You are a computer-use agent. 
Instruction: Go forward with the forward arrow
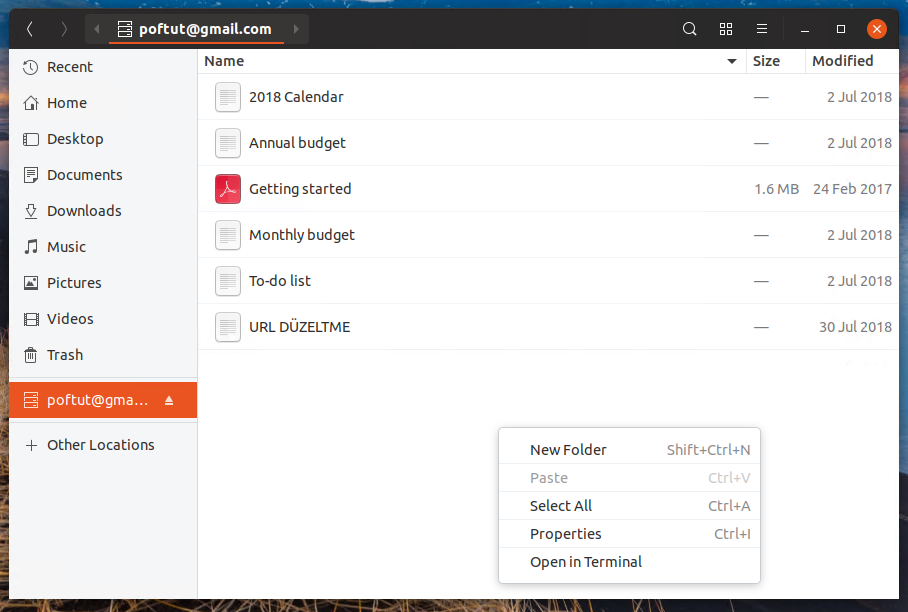tap(64, 29)
